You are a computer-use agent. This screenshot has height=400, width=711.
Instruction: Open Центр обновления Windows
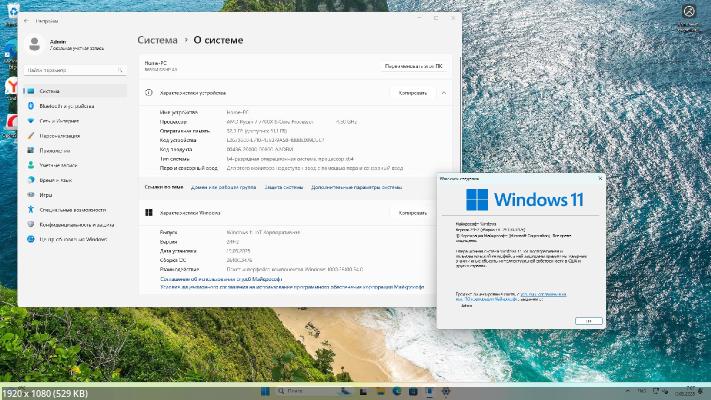[x=75, y=239]
